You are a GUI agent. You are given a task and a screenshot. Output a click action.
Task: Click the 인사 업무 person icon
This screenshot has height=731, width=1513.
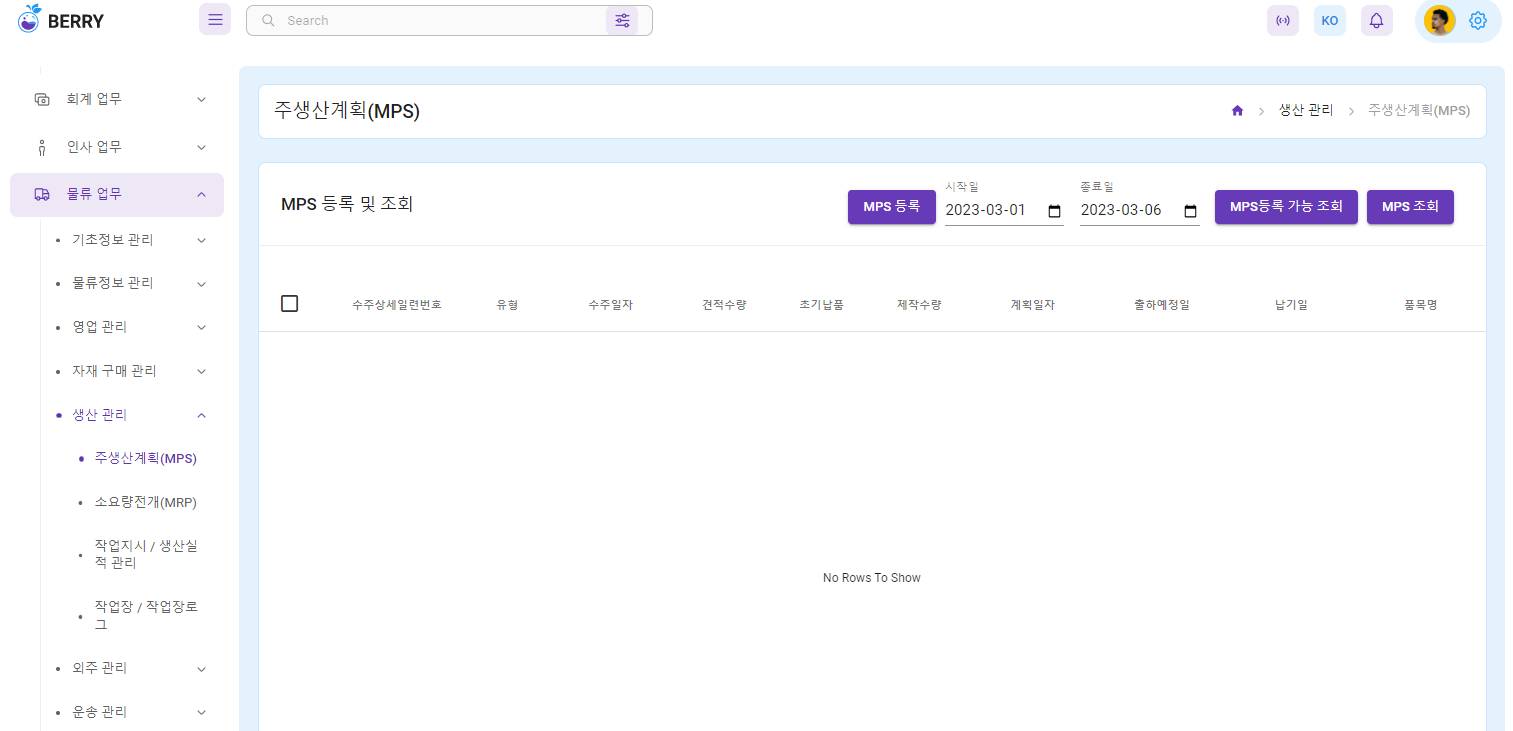(42, 147)
